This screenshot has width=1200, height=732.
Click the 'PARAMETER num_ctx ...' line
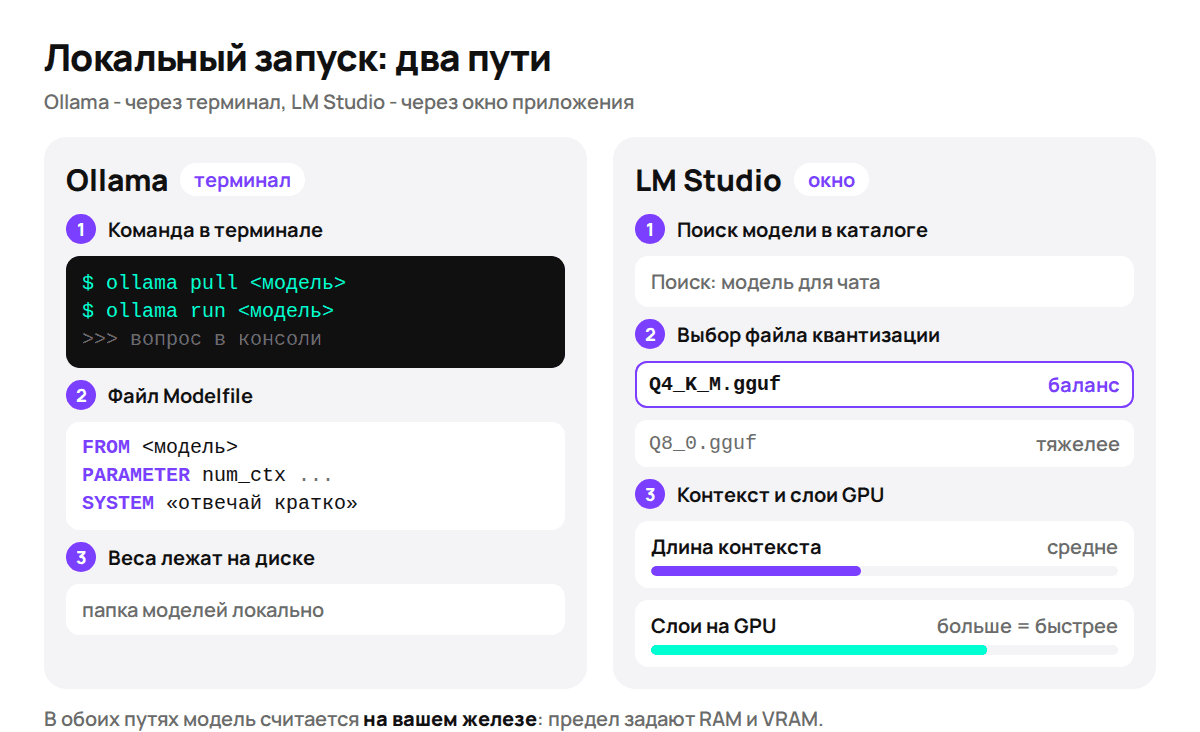pyautogui.click(x=207, y=475)
